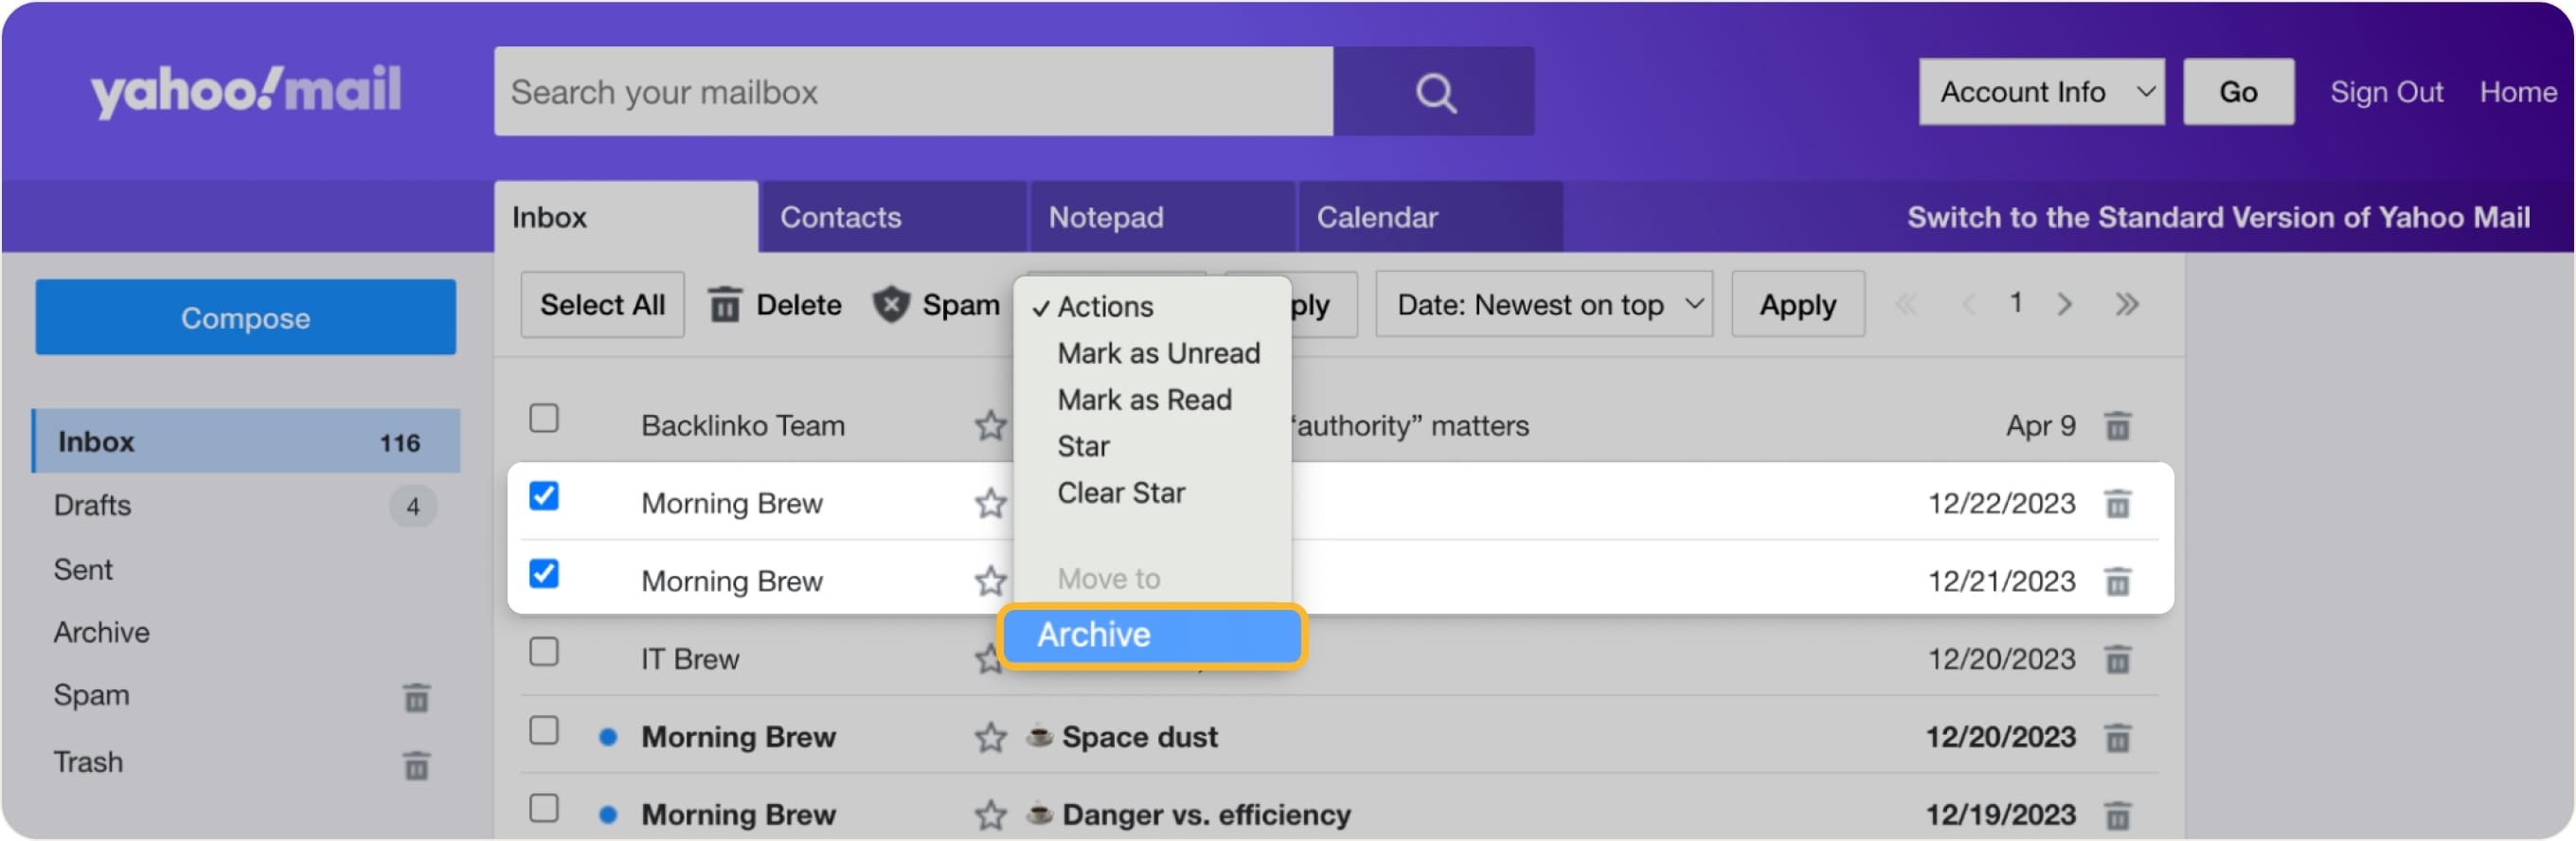This screenshot has width=2576, height=841.
Task: Check the IT Brew email checkbox
Action: (x=544, y=652)
